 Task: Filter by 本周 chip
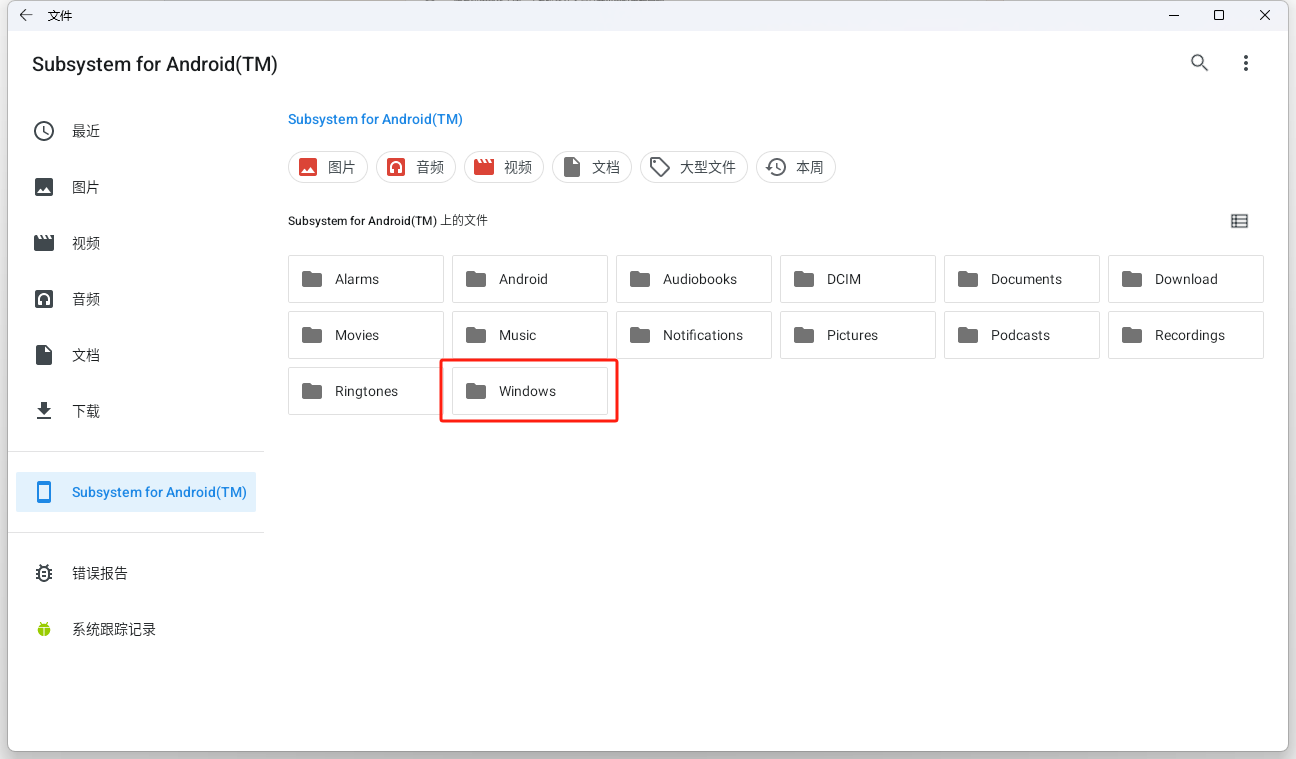[796, 167]
